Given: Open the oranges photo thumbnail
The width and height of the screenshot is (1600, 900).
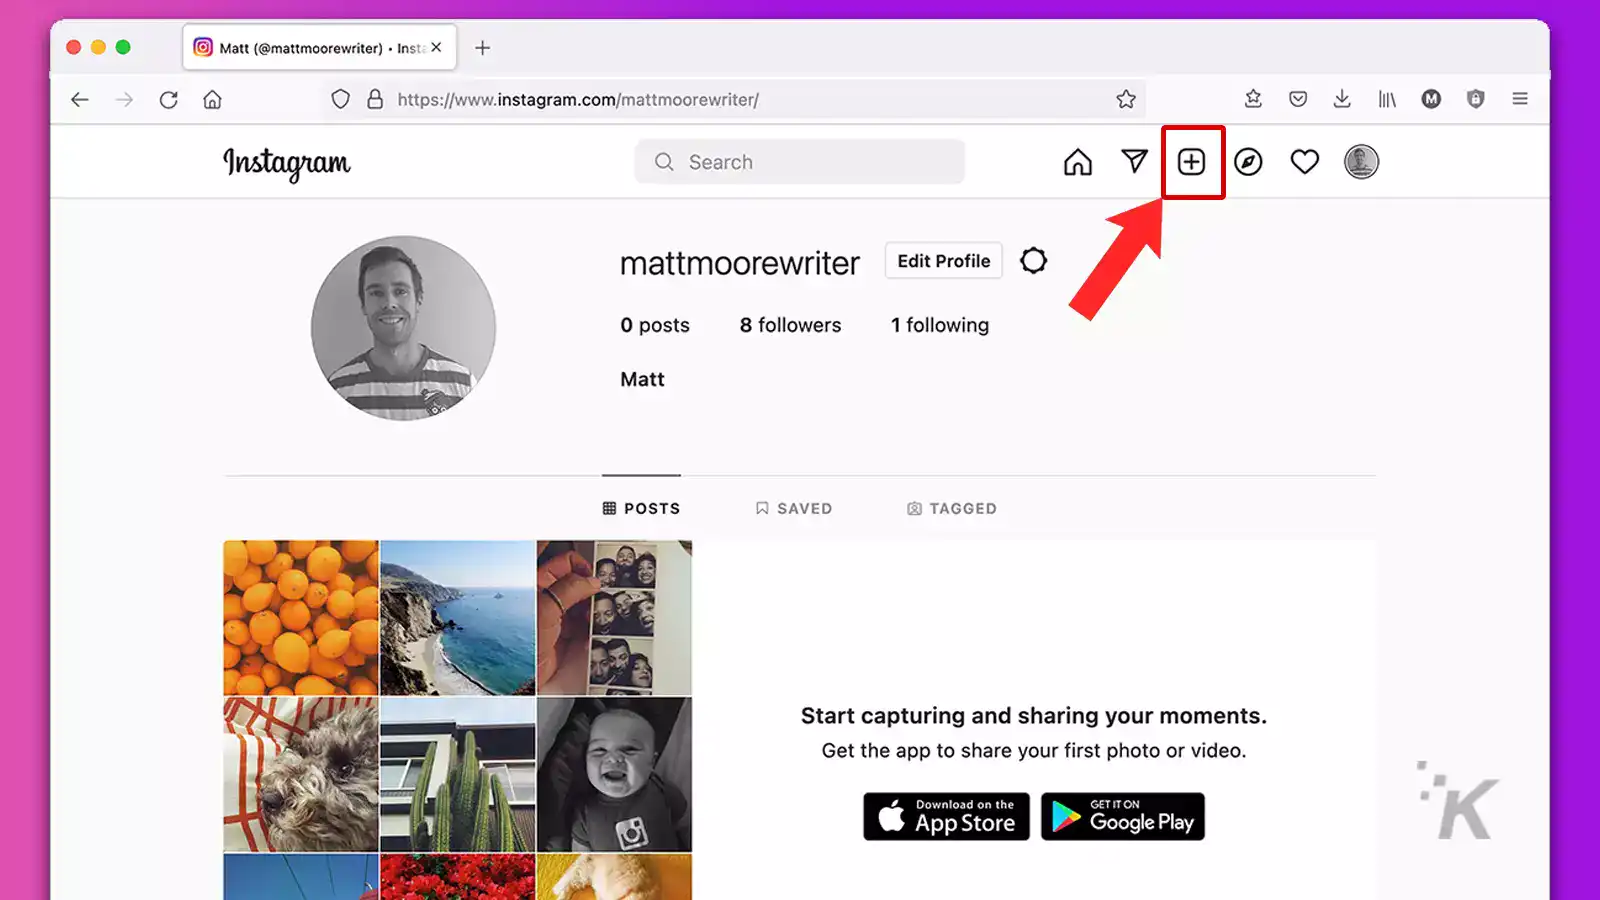Looking at the screenshot, I should point(300,617).
